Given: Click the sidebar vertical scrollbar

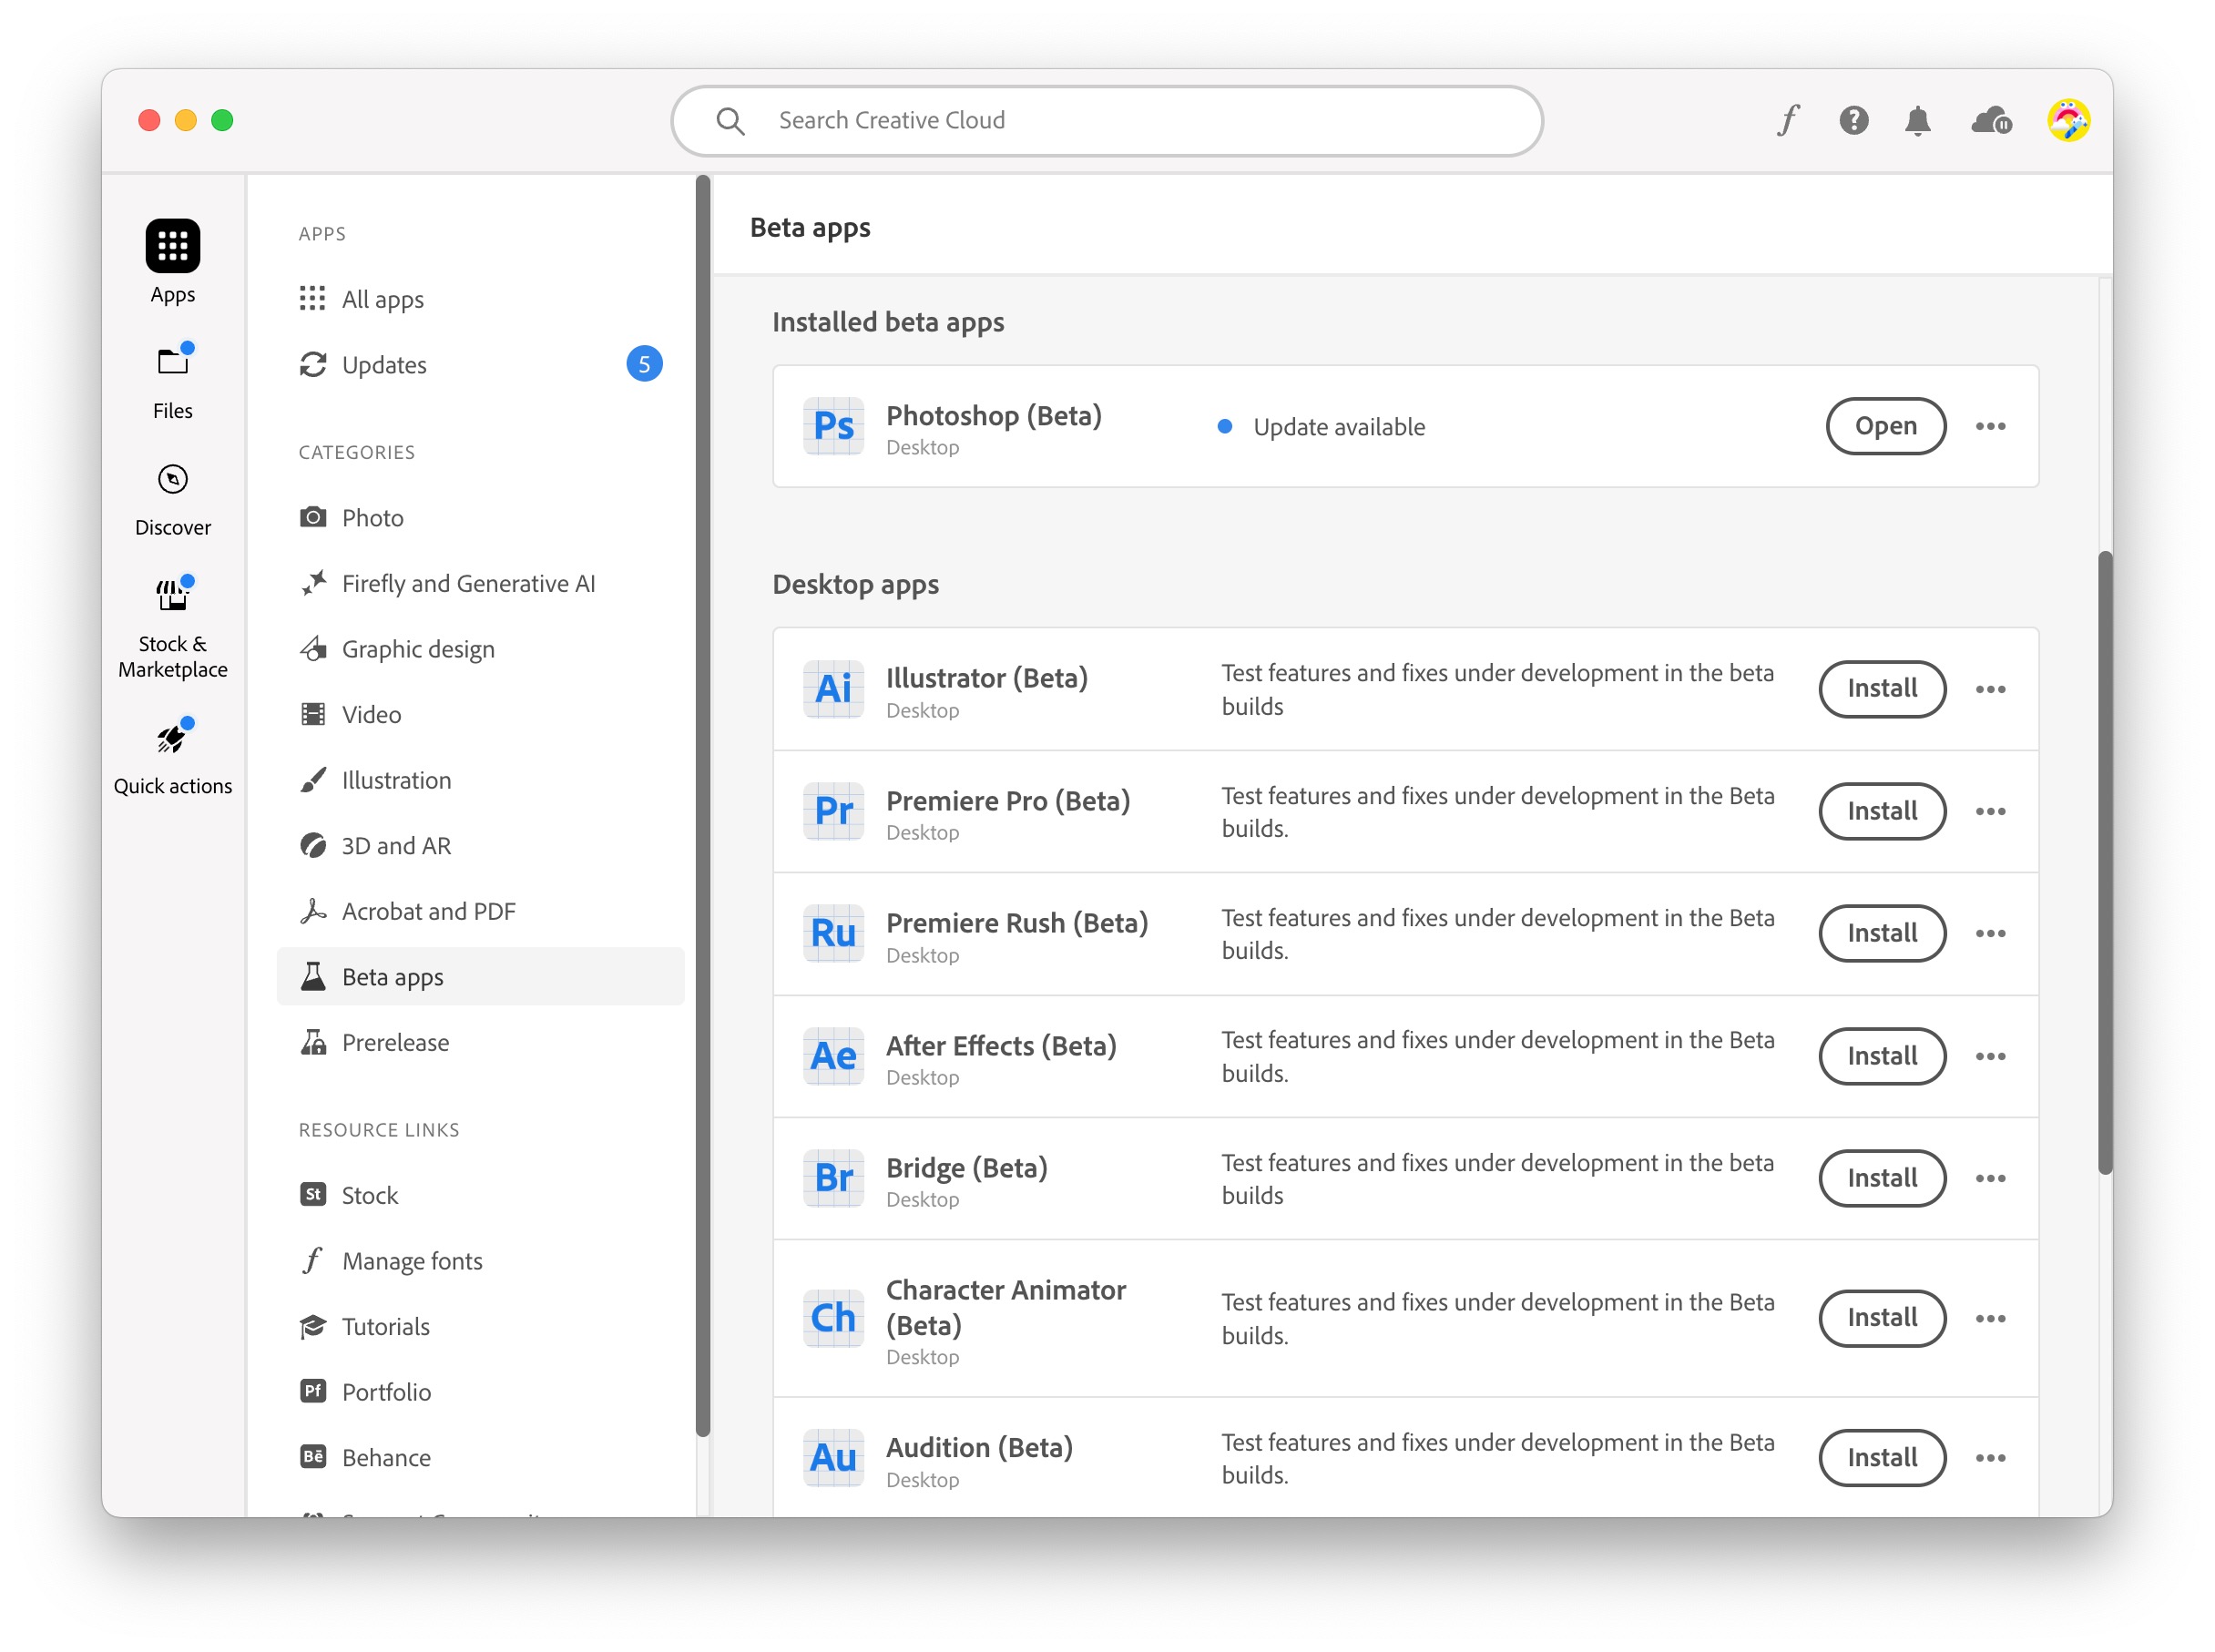Looking at the screenshot, I should (702, 806).
